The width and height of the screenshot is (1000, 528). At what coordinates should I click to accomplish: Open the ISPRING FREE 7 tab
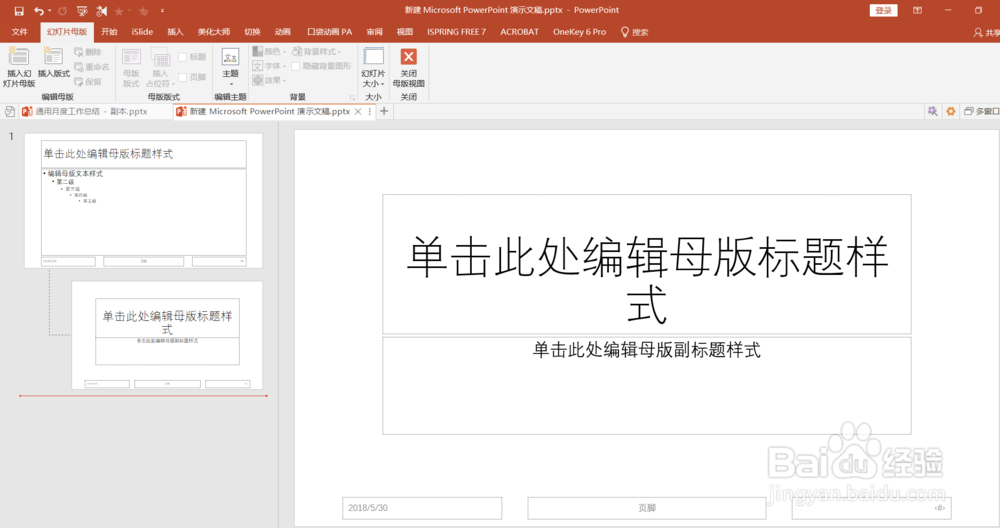(x=456, y=32)
